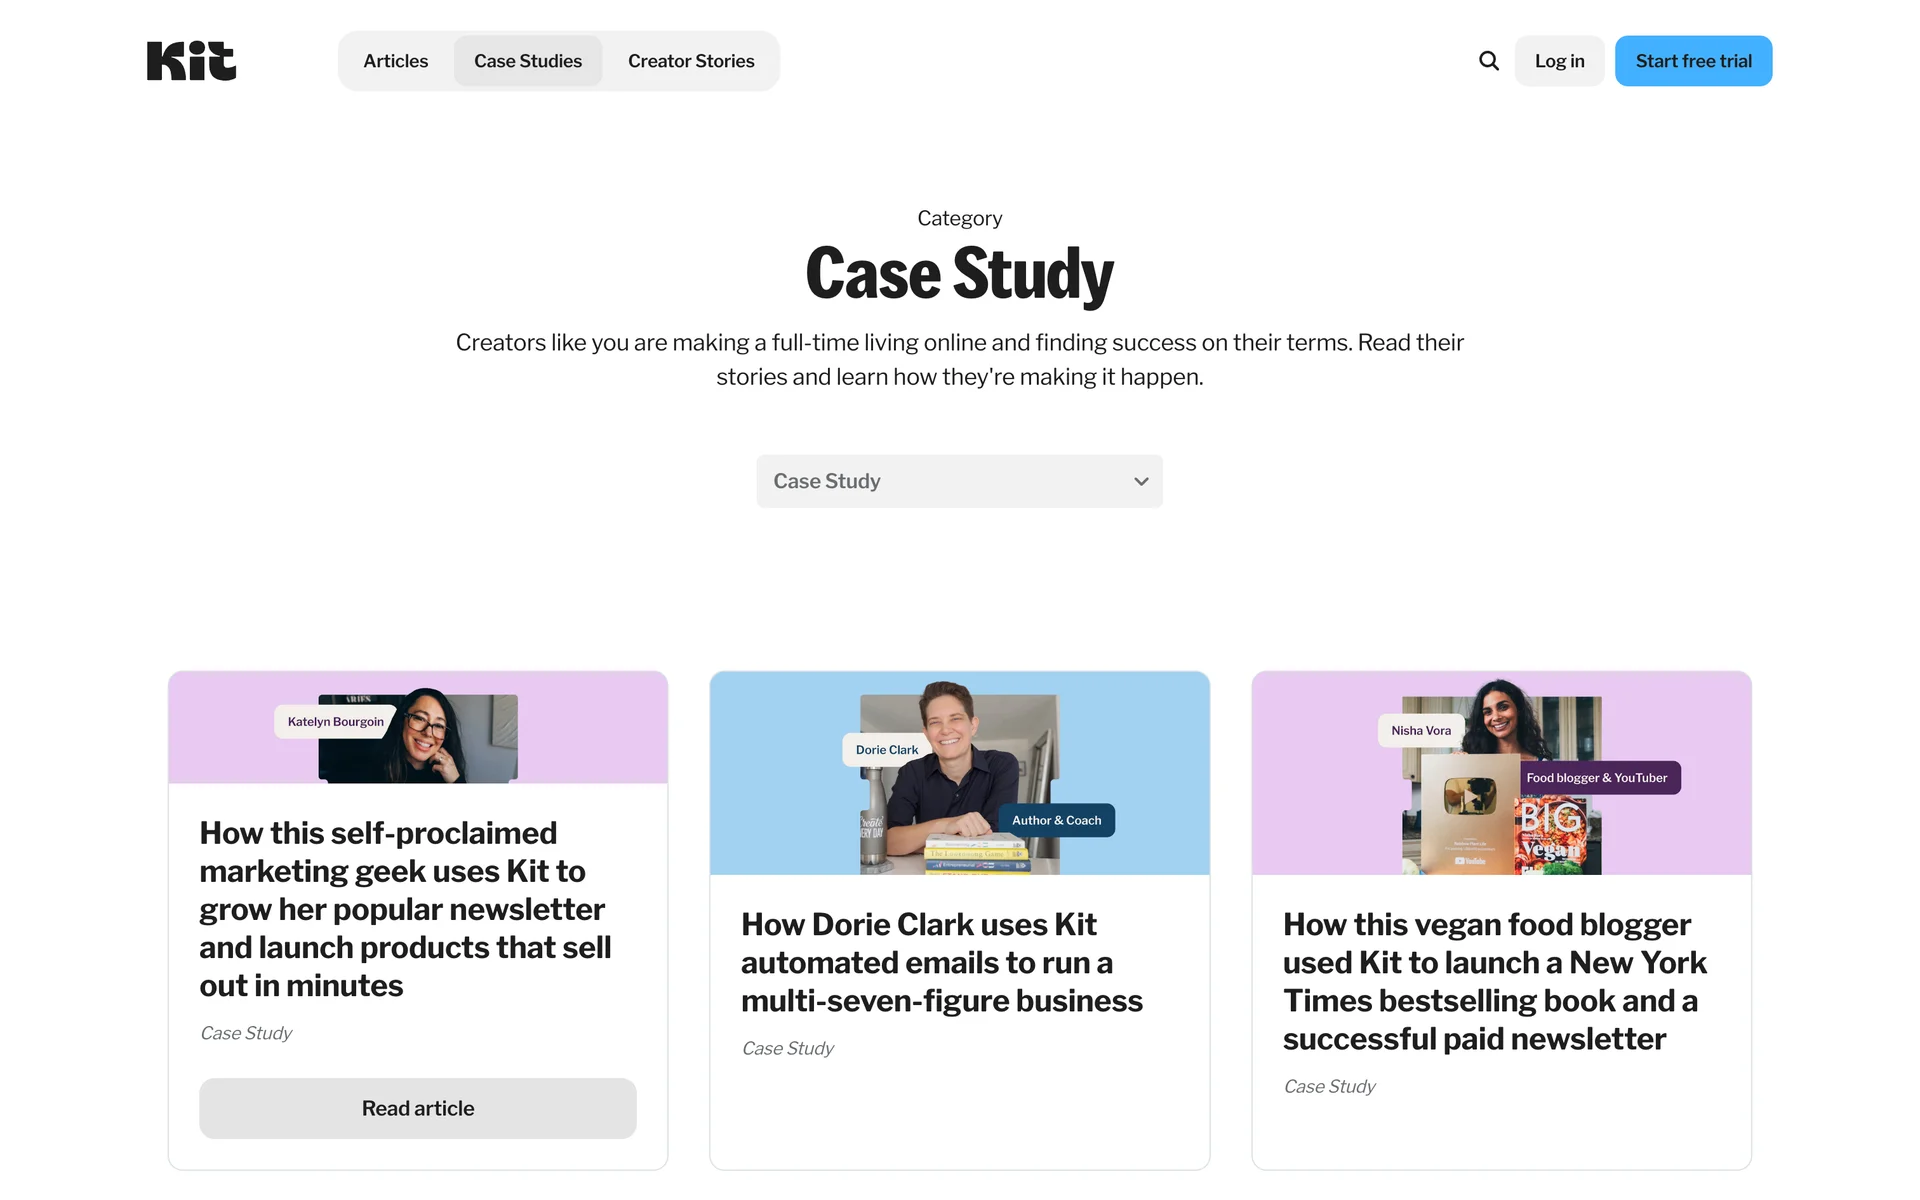Open the vegan food blogger article headline
The image size is (1920, 1200).
click(1494, 981)
